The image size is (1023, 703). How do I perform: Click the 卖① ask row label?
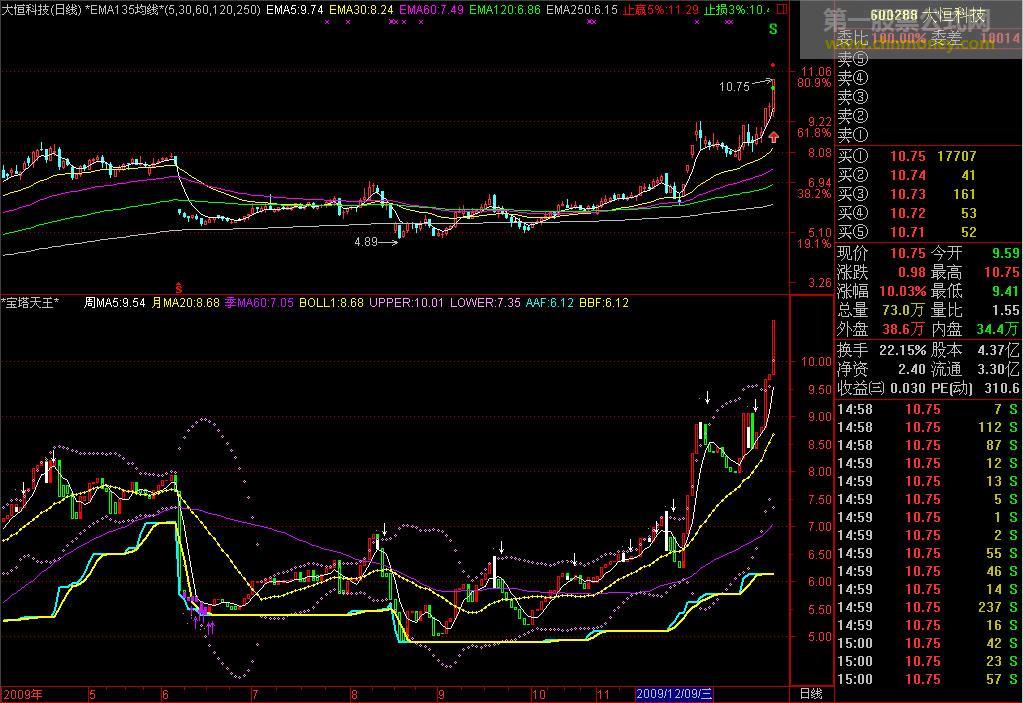[x=853, y=135]
